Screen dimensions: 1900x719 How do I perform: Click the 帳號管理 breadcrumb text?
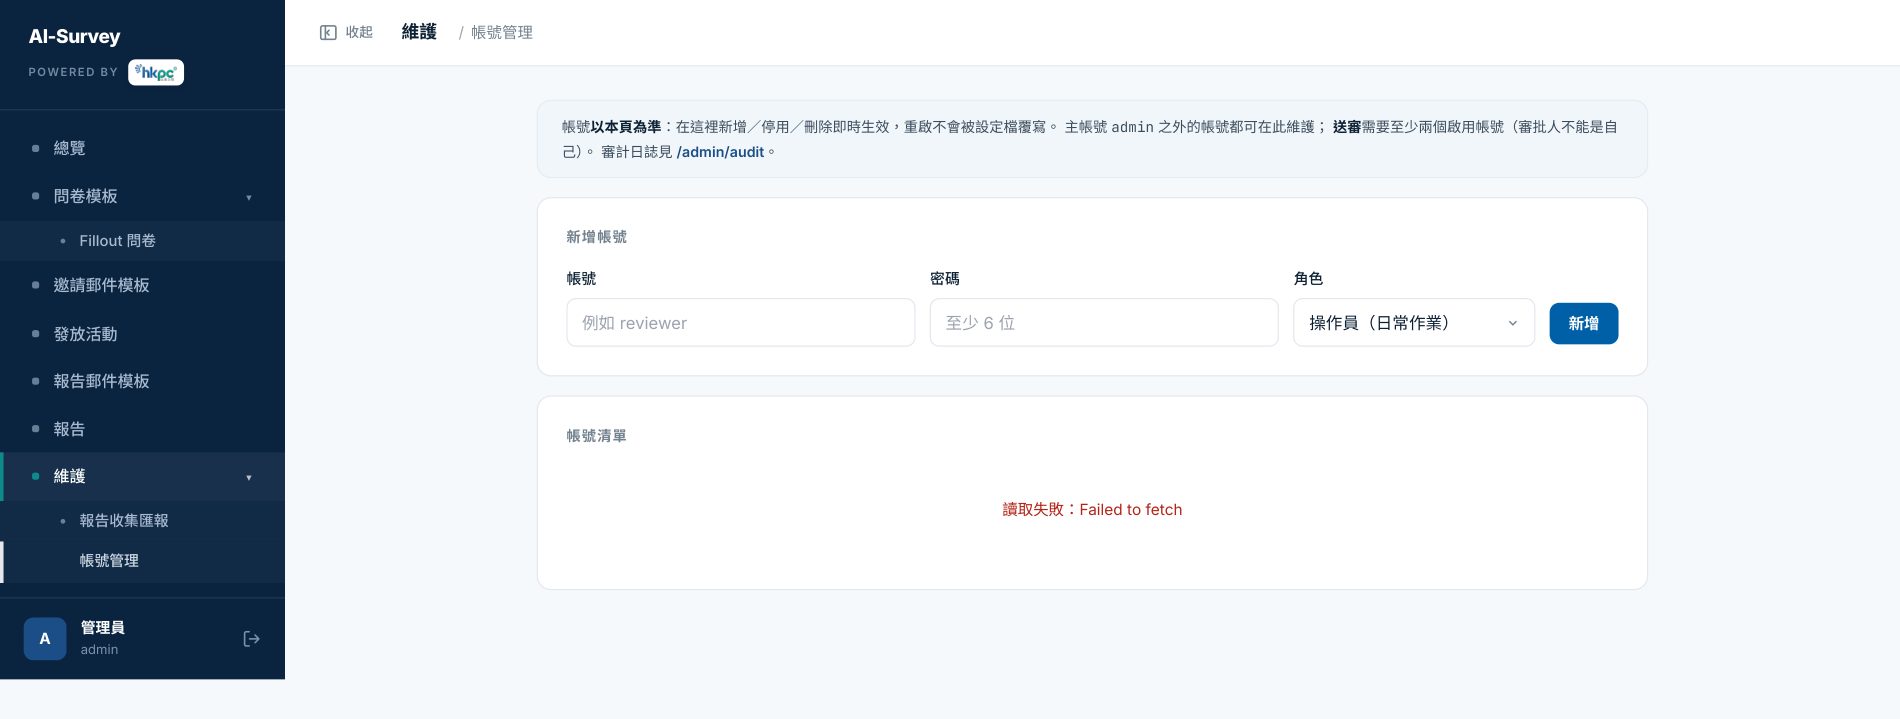point(502,33)
